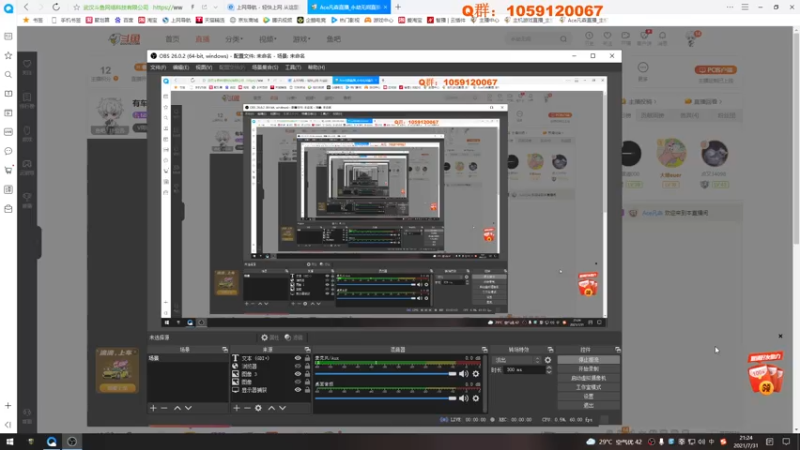Click the Douyu site search box

(533, 39)
